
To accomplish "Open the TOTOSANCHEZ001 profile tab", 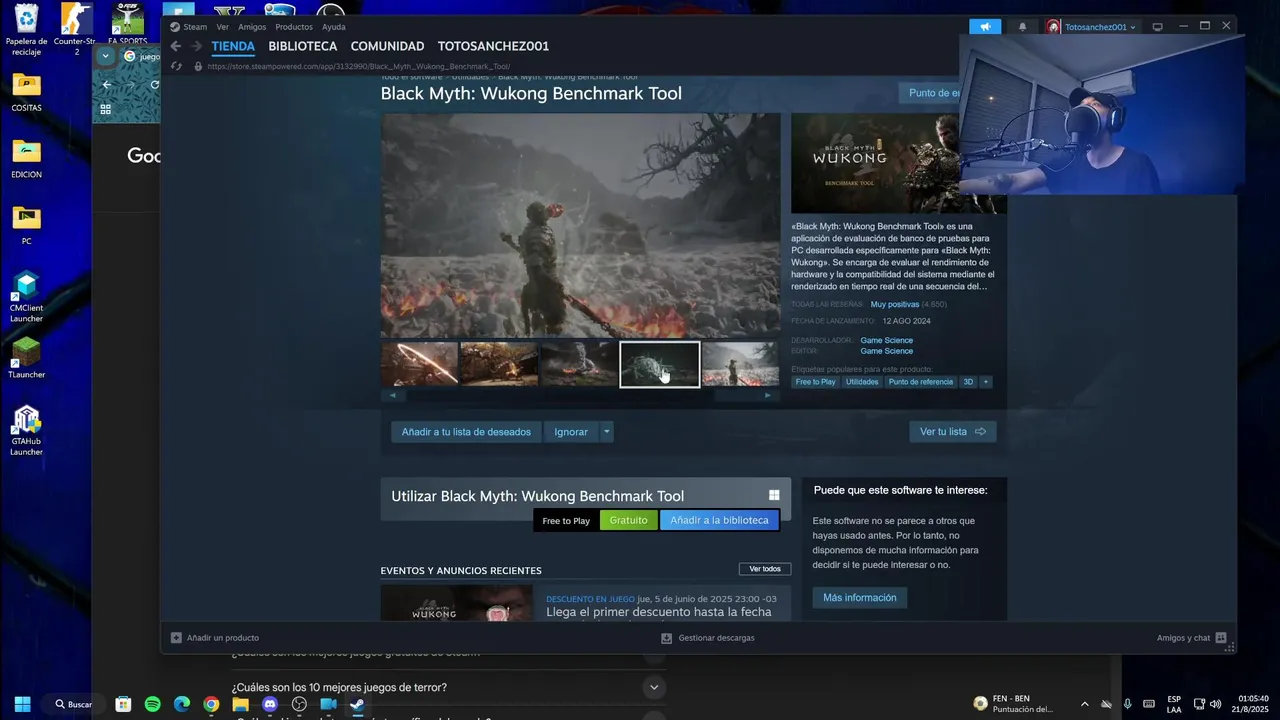I will tap(493, 46).
